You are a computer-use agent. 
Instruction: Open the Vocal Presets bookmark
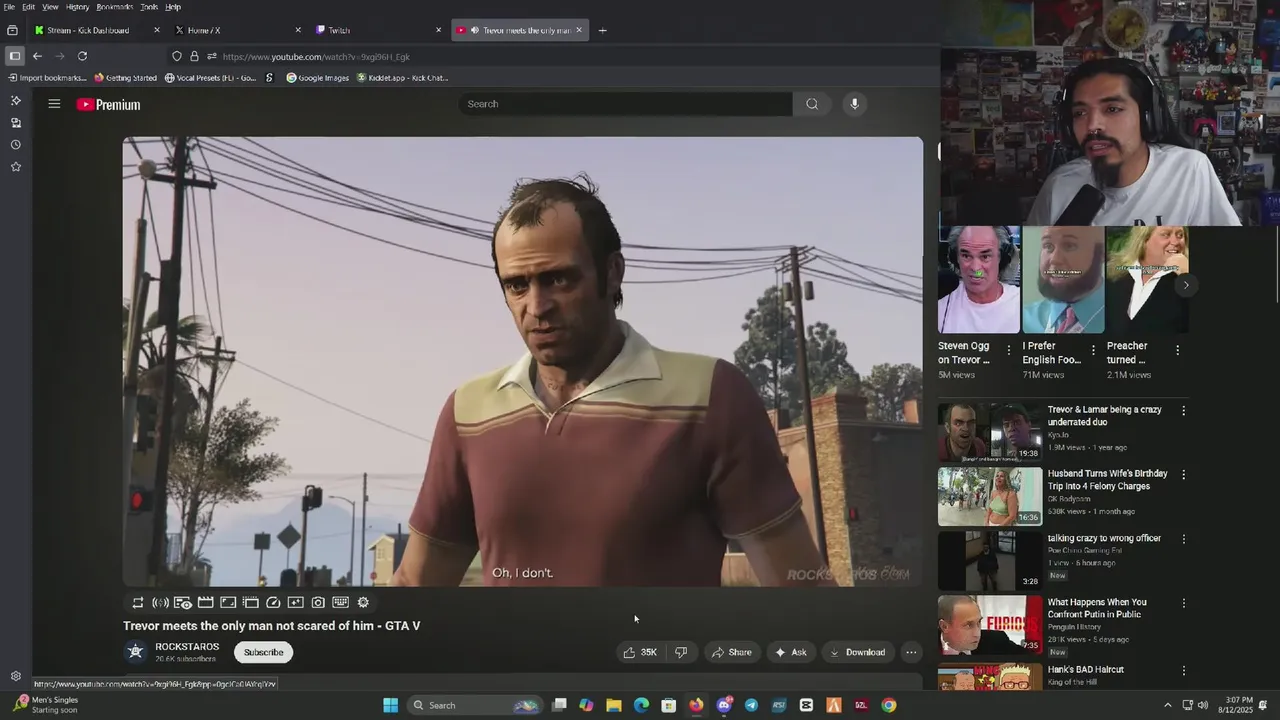coord(210,78)
